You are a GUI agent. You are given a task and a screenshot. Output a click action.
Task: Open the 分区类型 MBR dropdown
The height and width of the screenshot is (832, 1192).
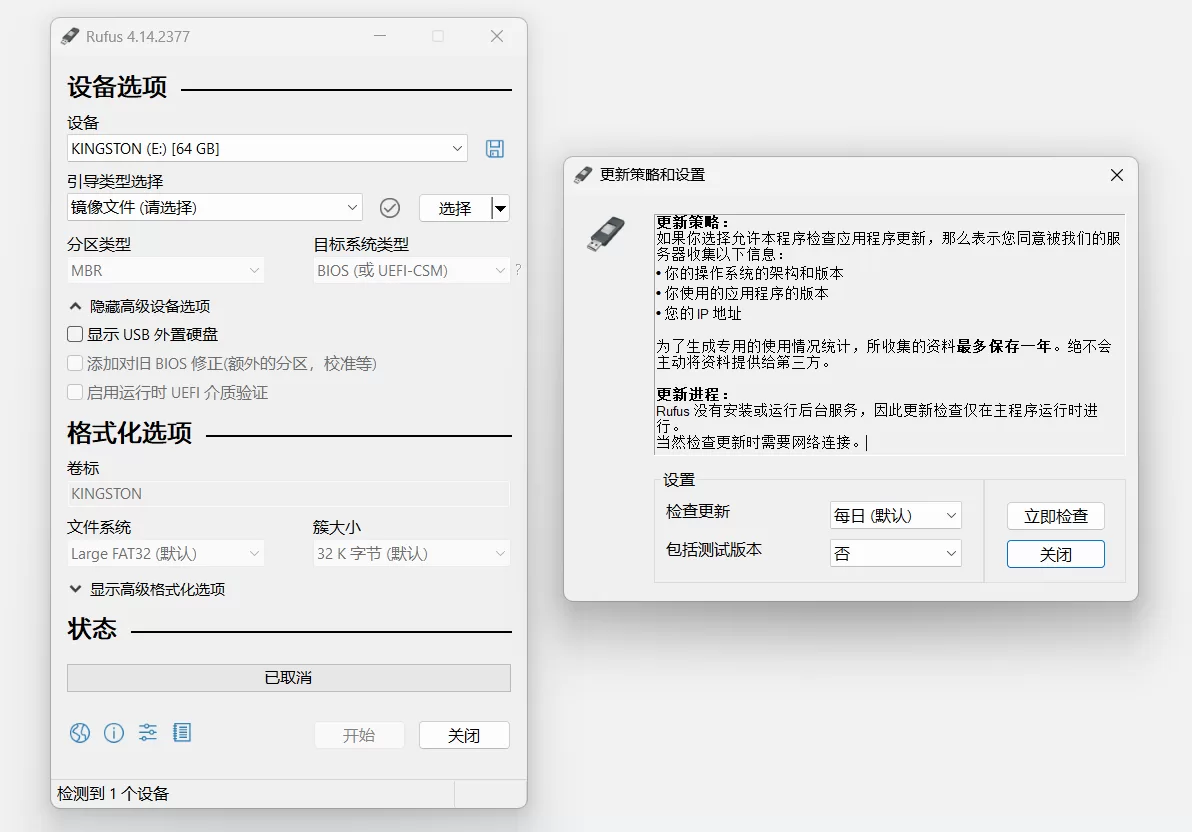click(165, 270)
